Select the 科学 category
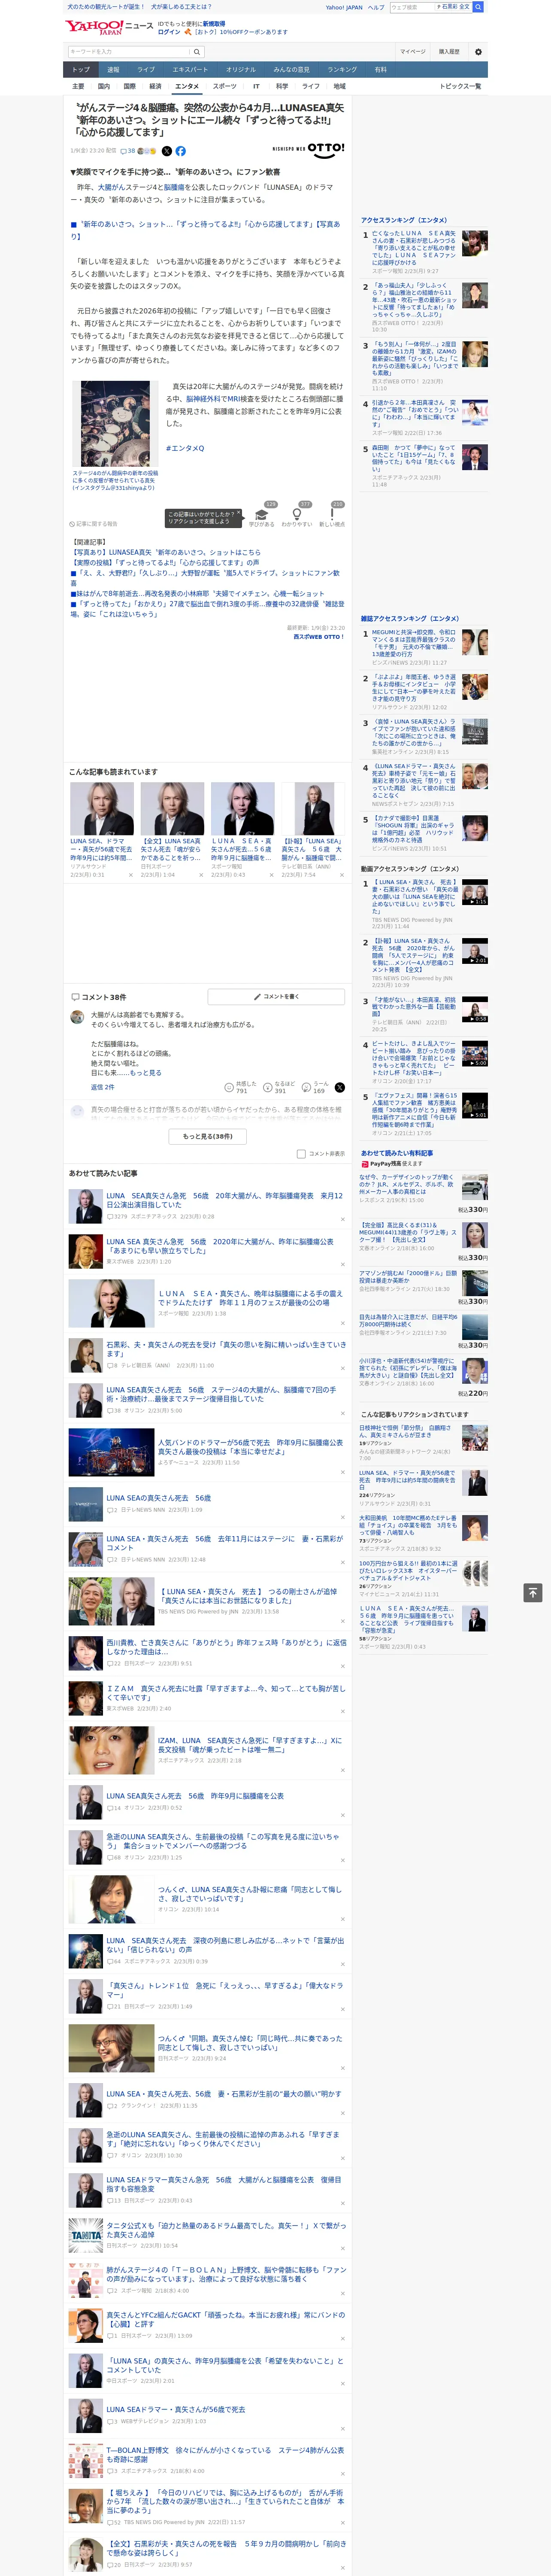The image size is (551, 2576). click(282, 86)
